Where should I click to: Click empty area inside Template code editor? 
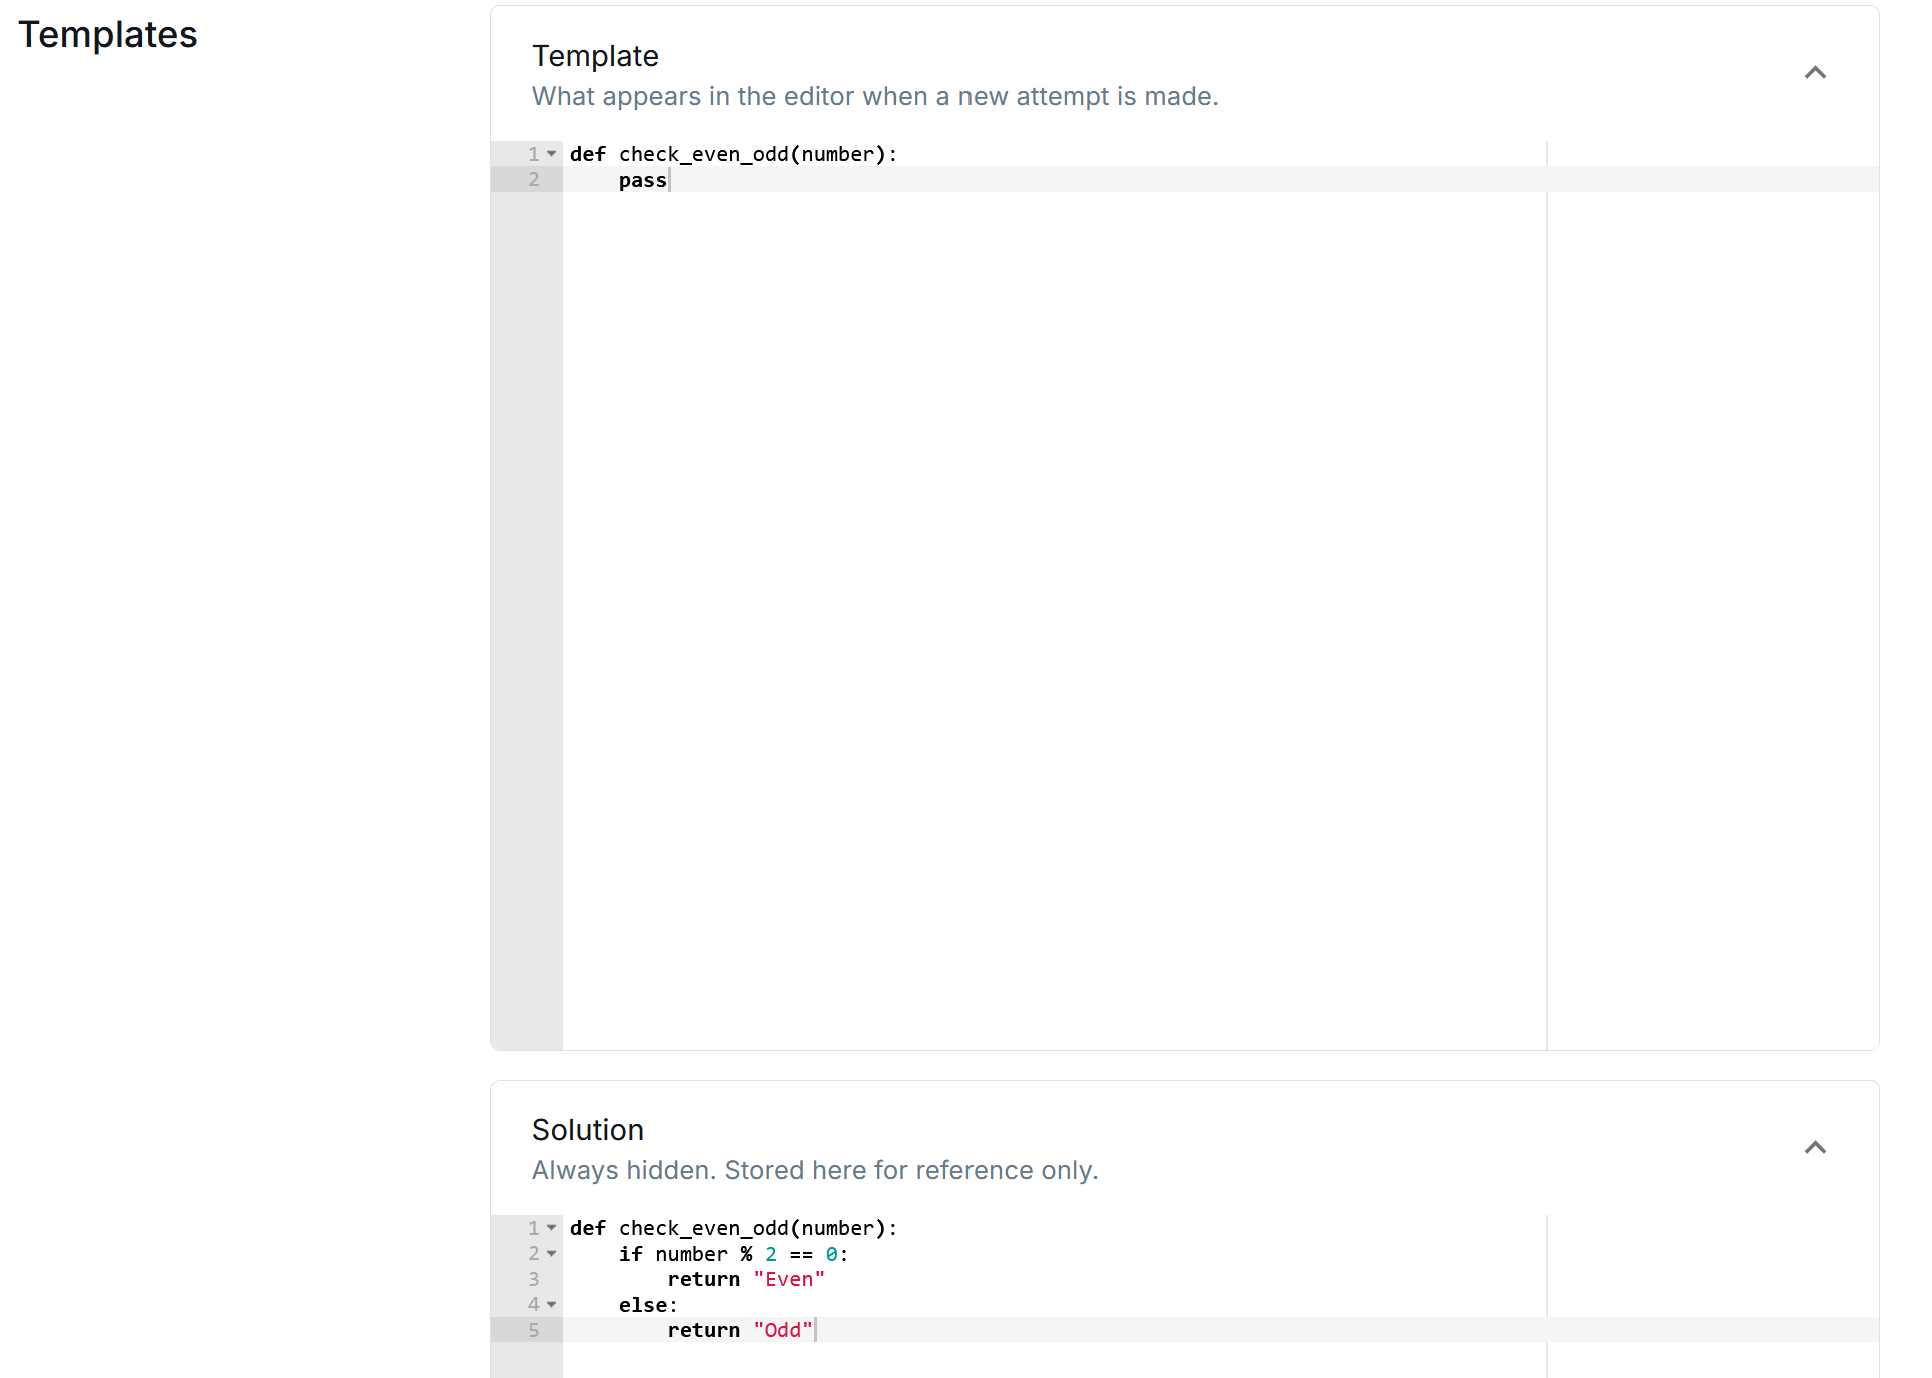1054,620
